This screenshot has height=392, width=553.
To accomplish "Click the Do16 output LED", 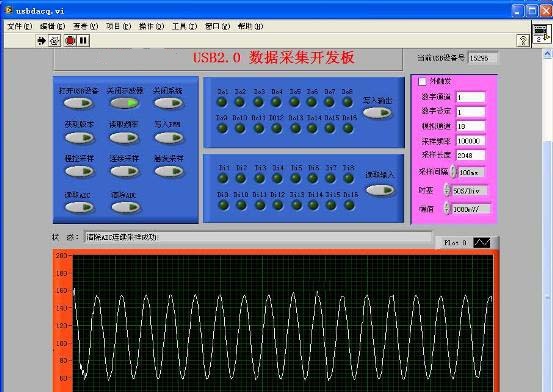I will (x=348, y=128).
